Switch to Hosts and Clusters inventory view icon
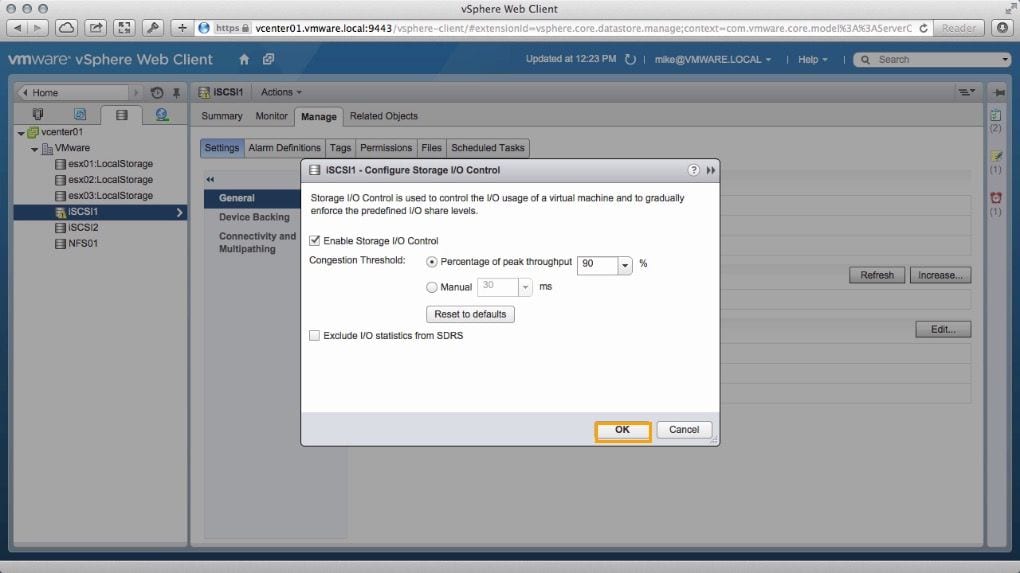The width and height of the screenshot is (1020, 573). [x=38, y=114]
